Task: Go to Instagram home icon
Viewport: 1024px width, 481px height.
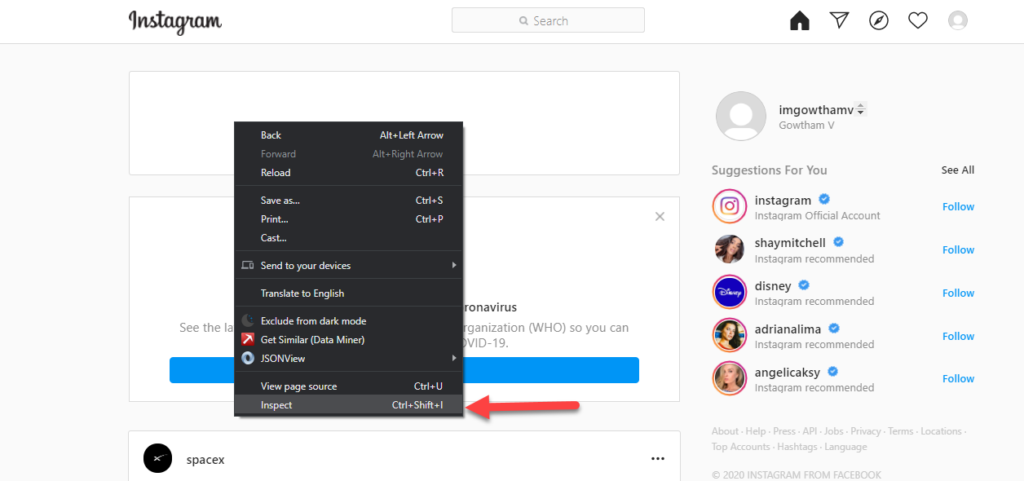Action: [x=799, y=21]
